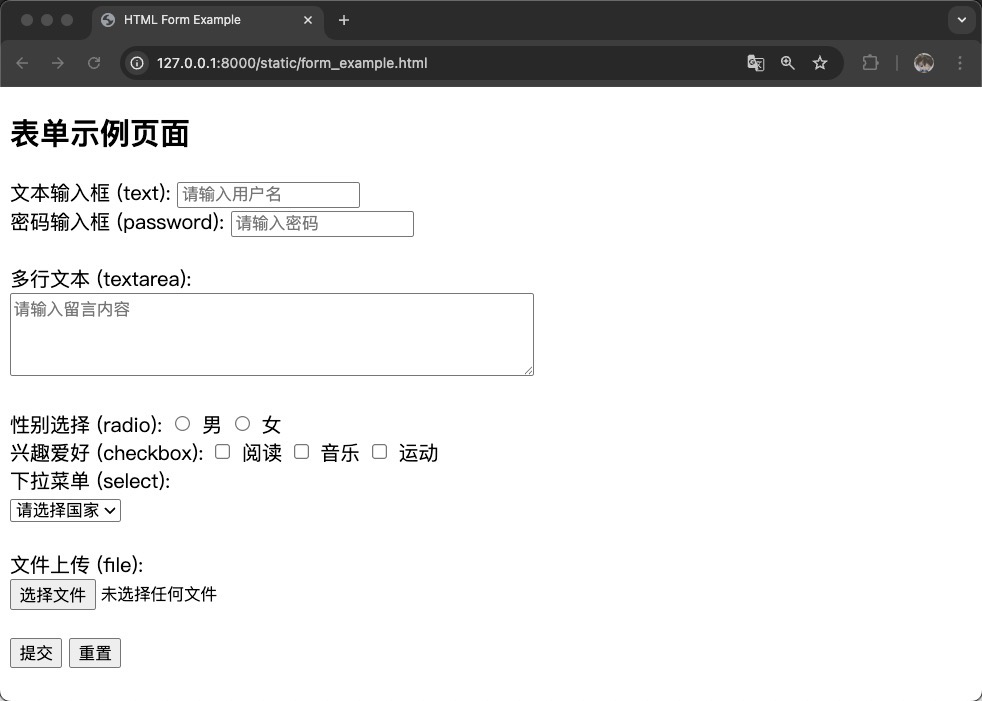Open the search tabs chevron
Image resolution: width=982 pixels, height=701 pixels.
pos(960,19)
